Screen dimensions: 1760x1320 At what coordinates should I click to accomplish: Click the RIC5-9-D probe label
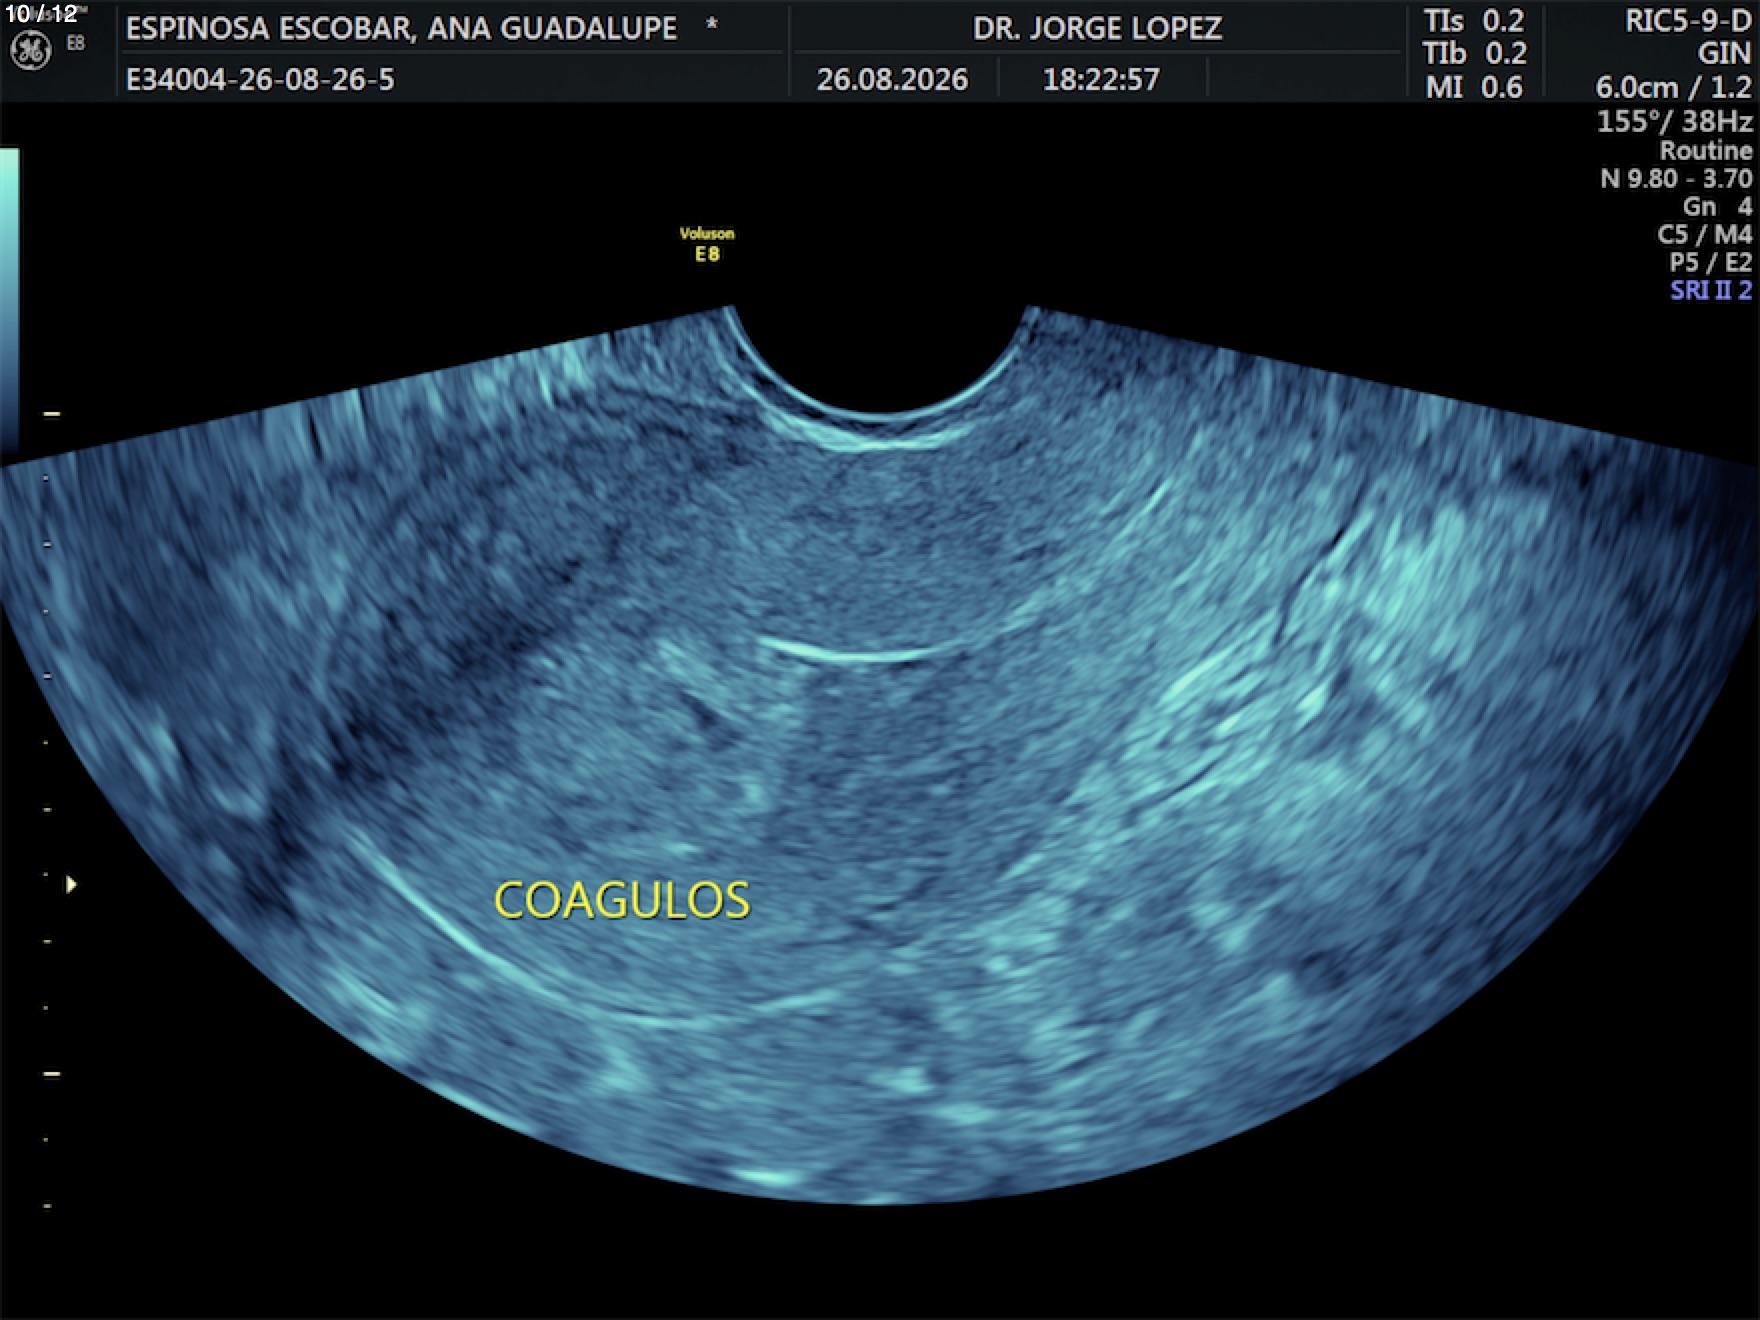[x=1688, y=21]
